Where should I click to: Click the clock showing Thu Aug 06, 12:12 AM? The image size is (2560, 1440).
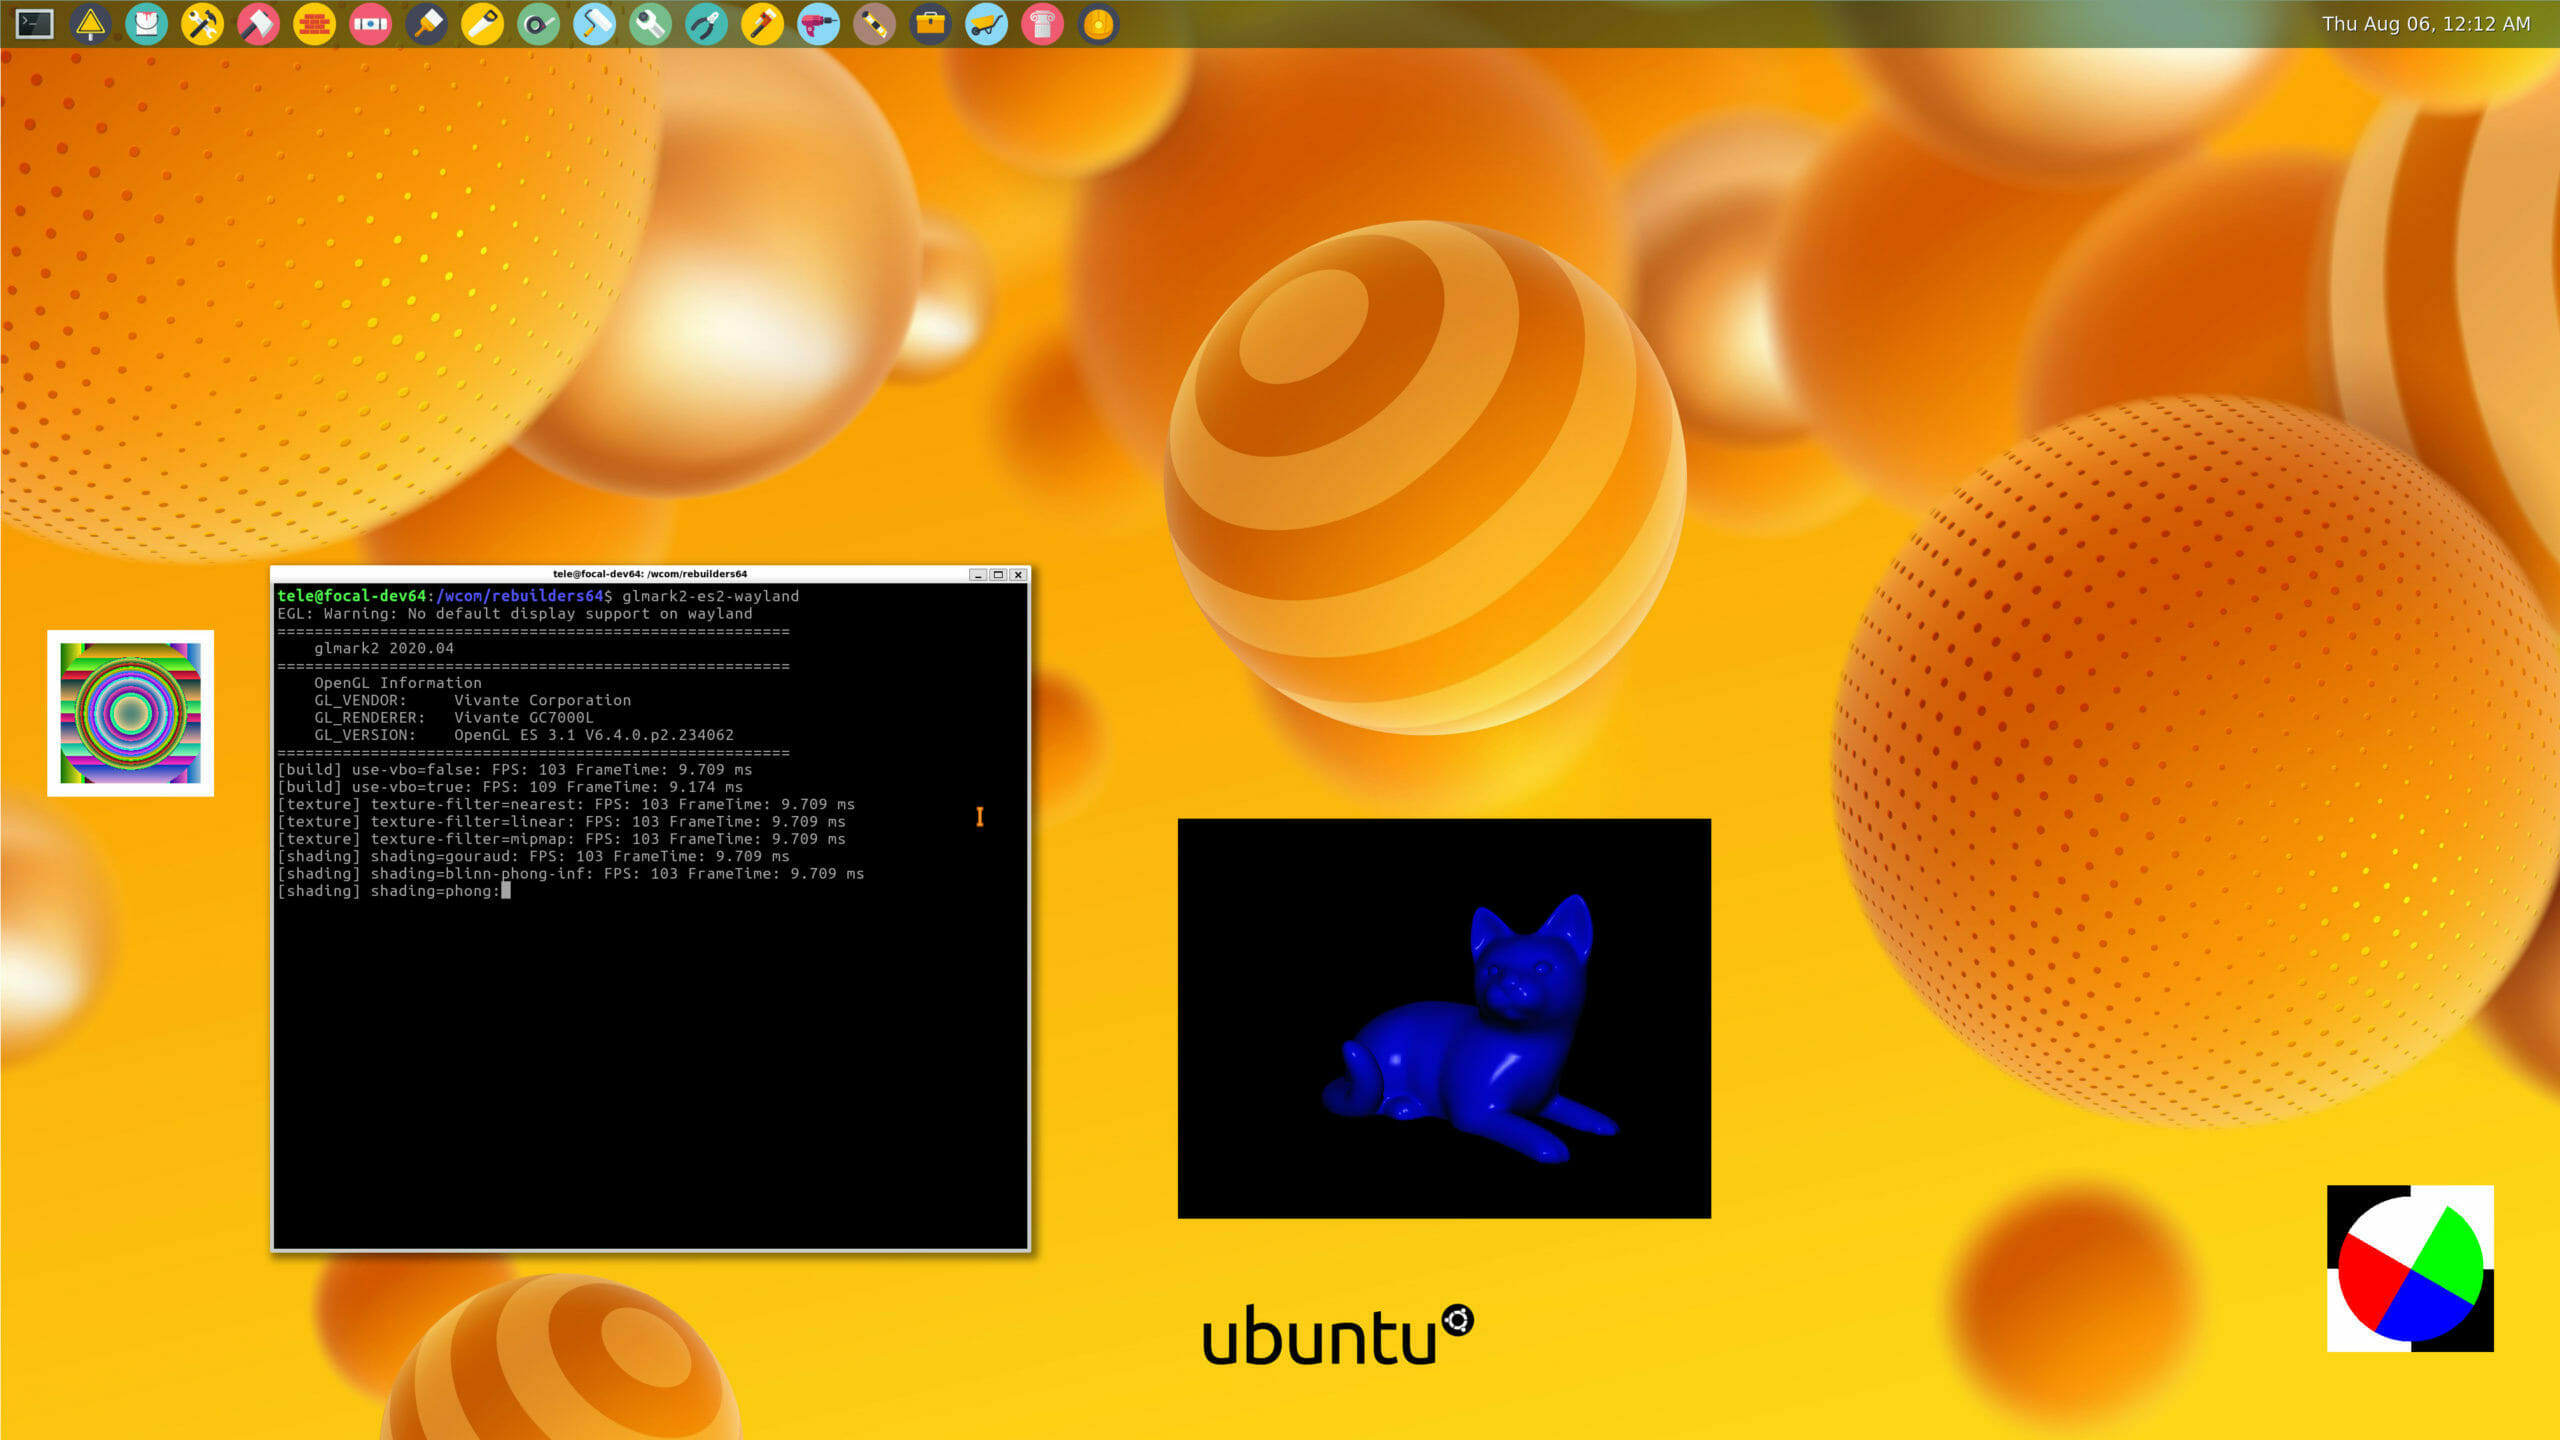click(2426, 24)
